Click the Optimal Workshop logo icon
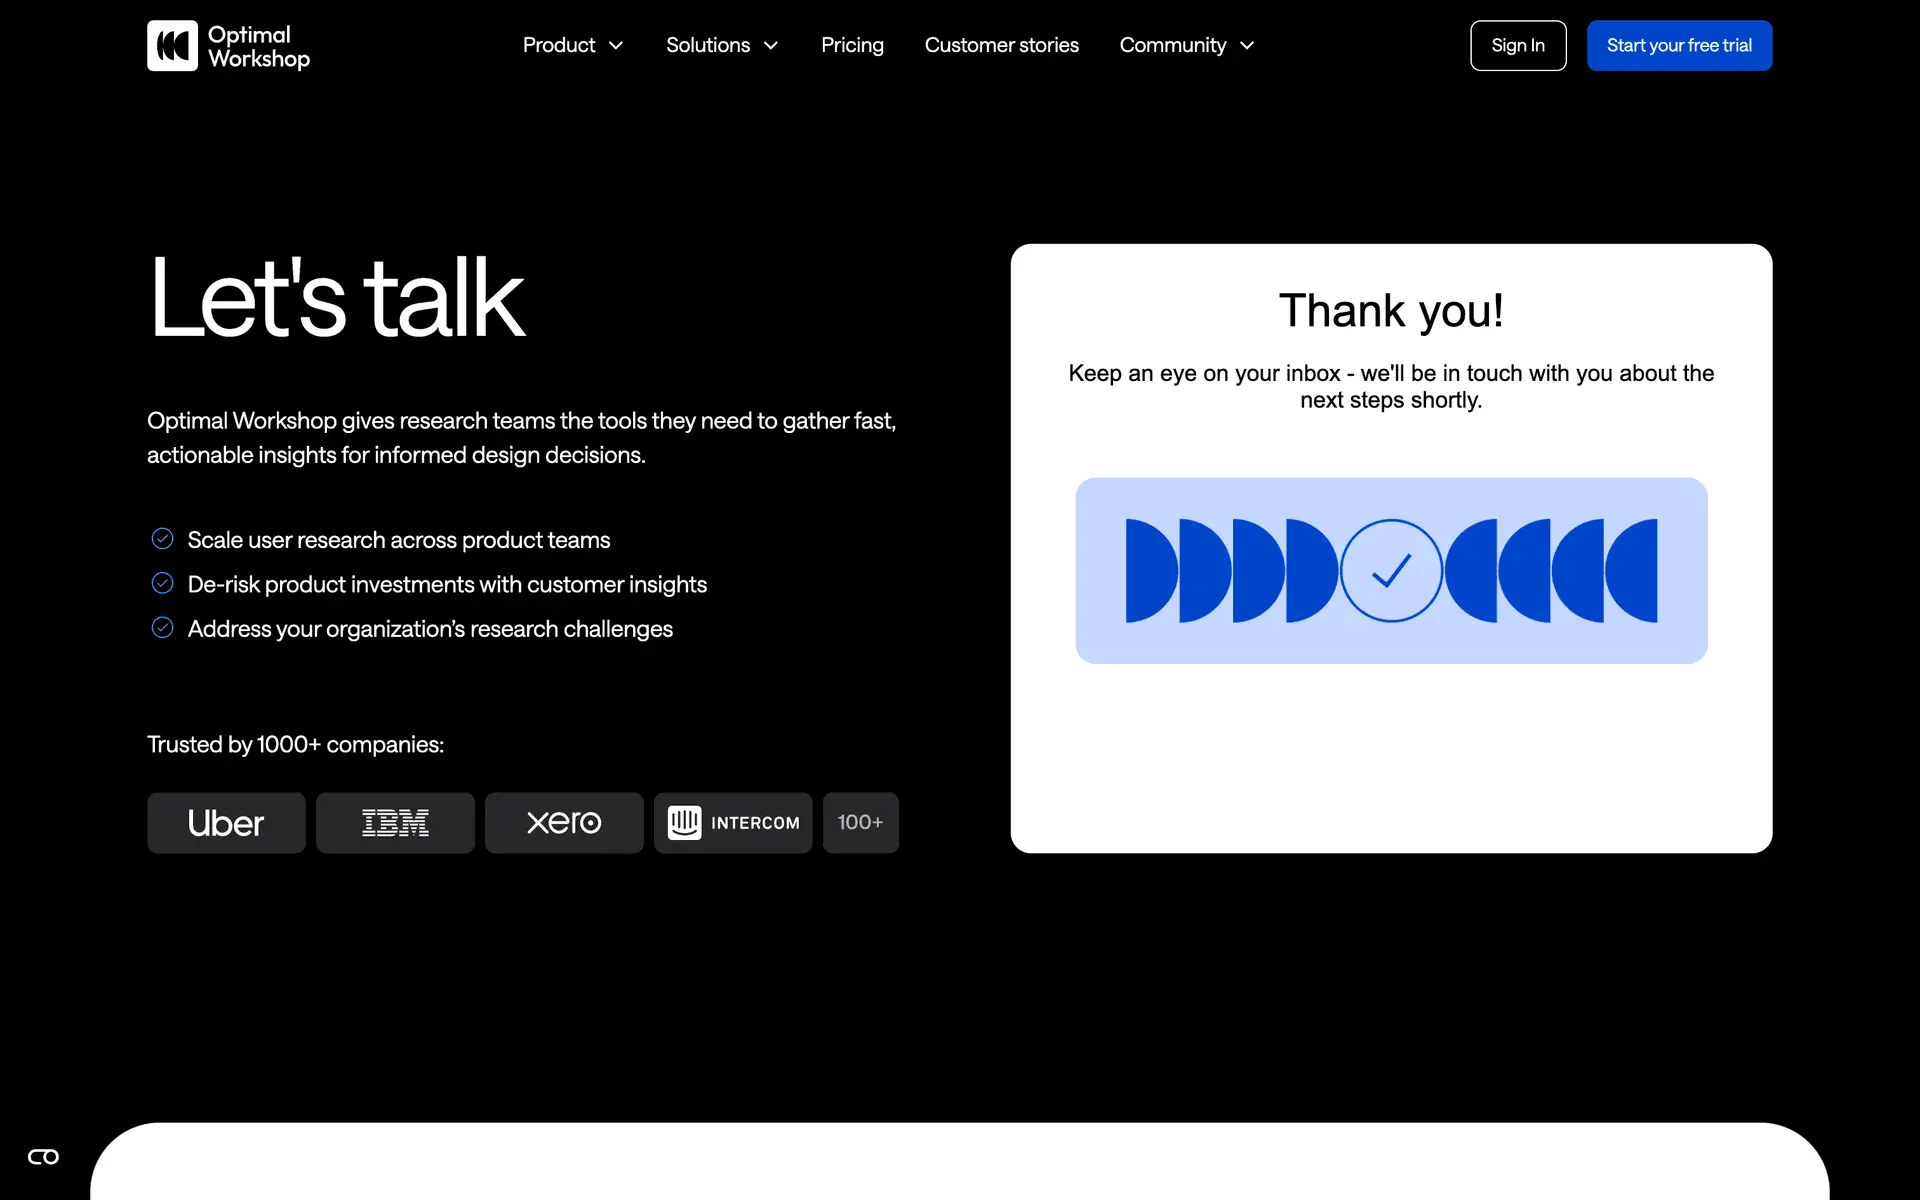The height and width of the screenshot is (1200, 1920). click(172, 46)
